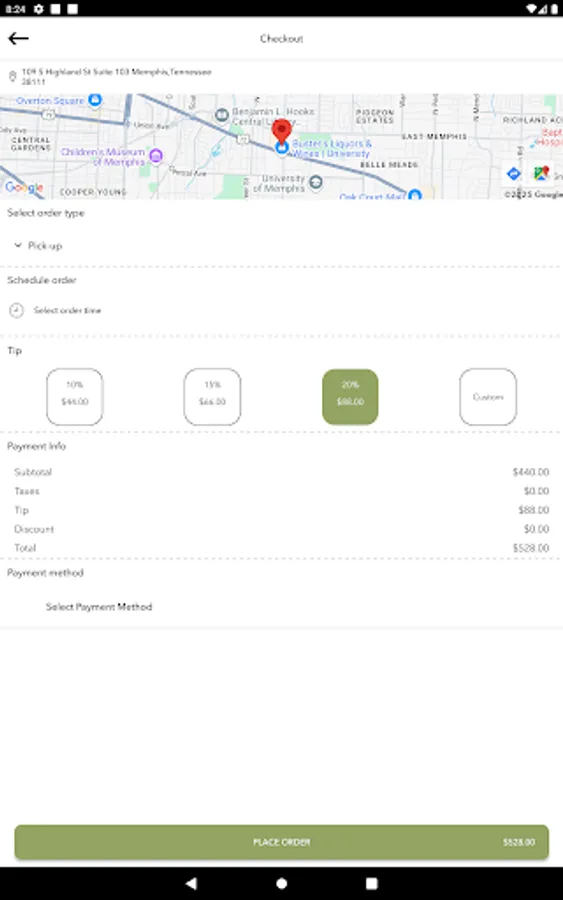Tap Android recent apps button
This screenshot has width=563, height=900.
pos(372,883)
